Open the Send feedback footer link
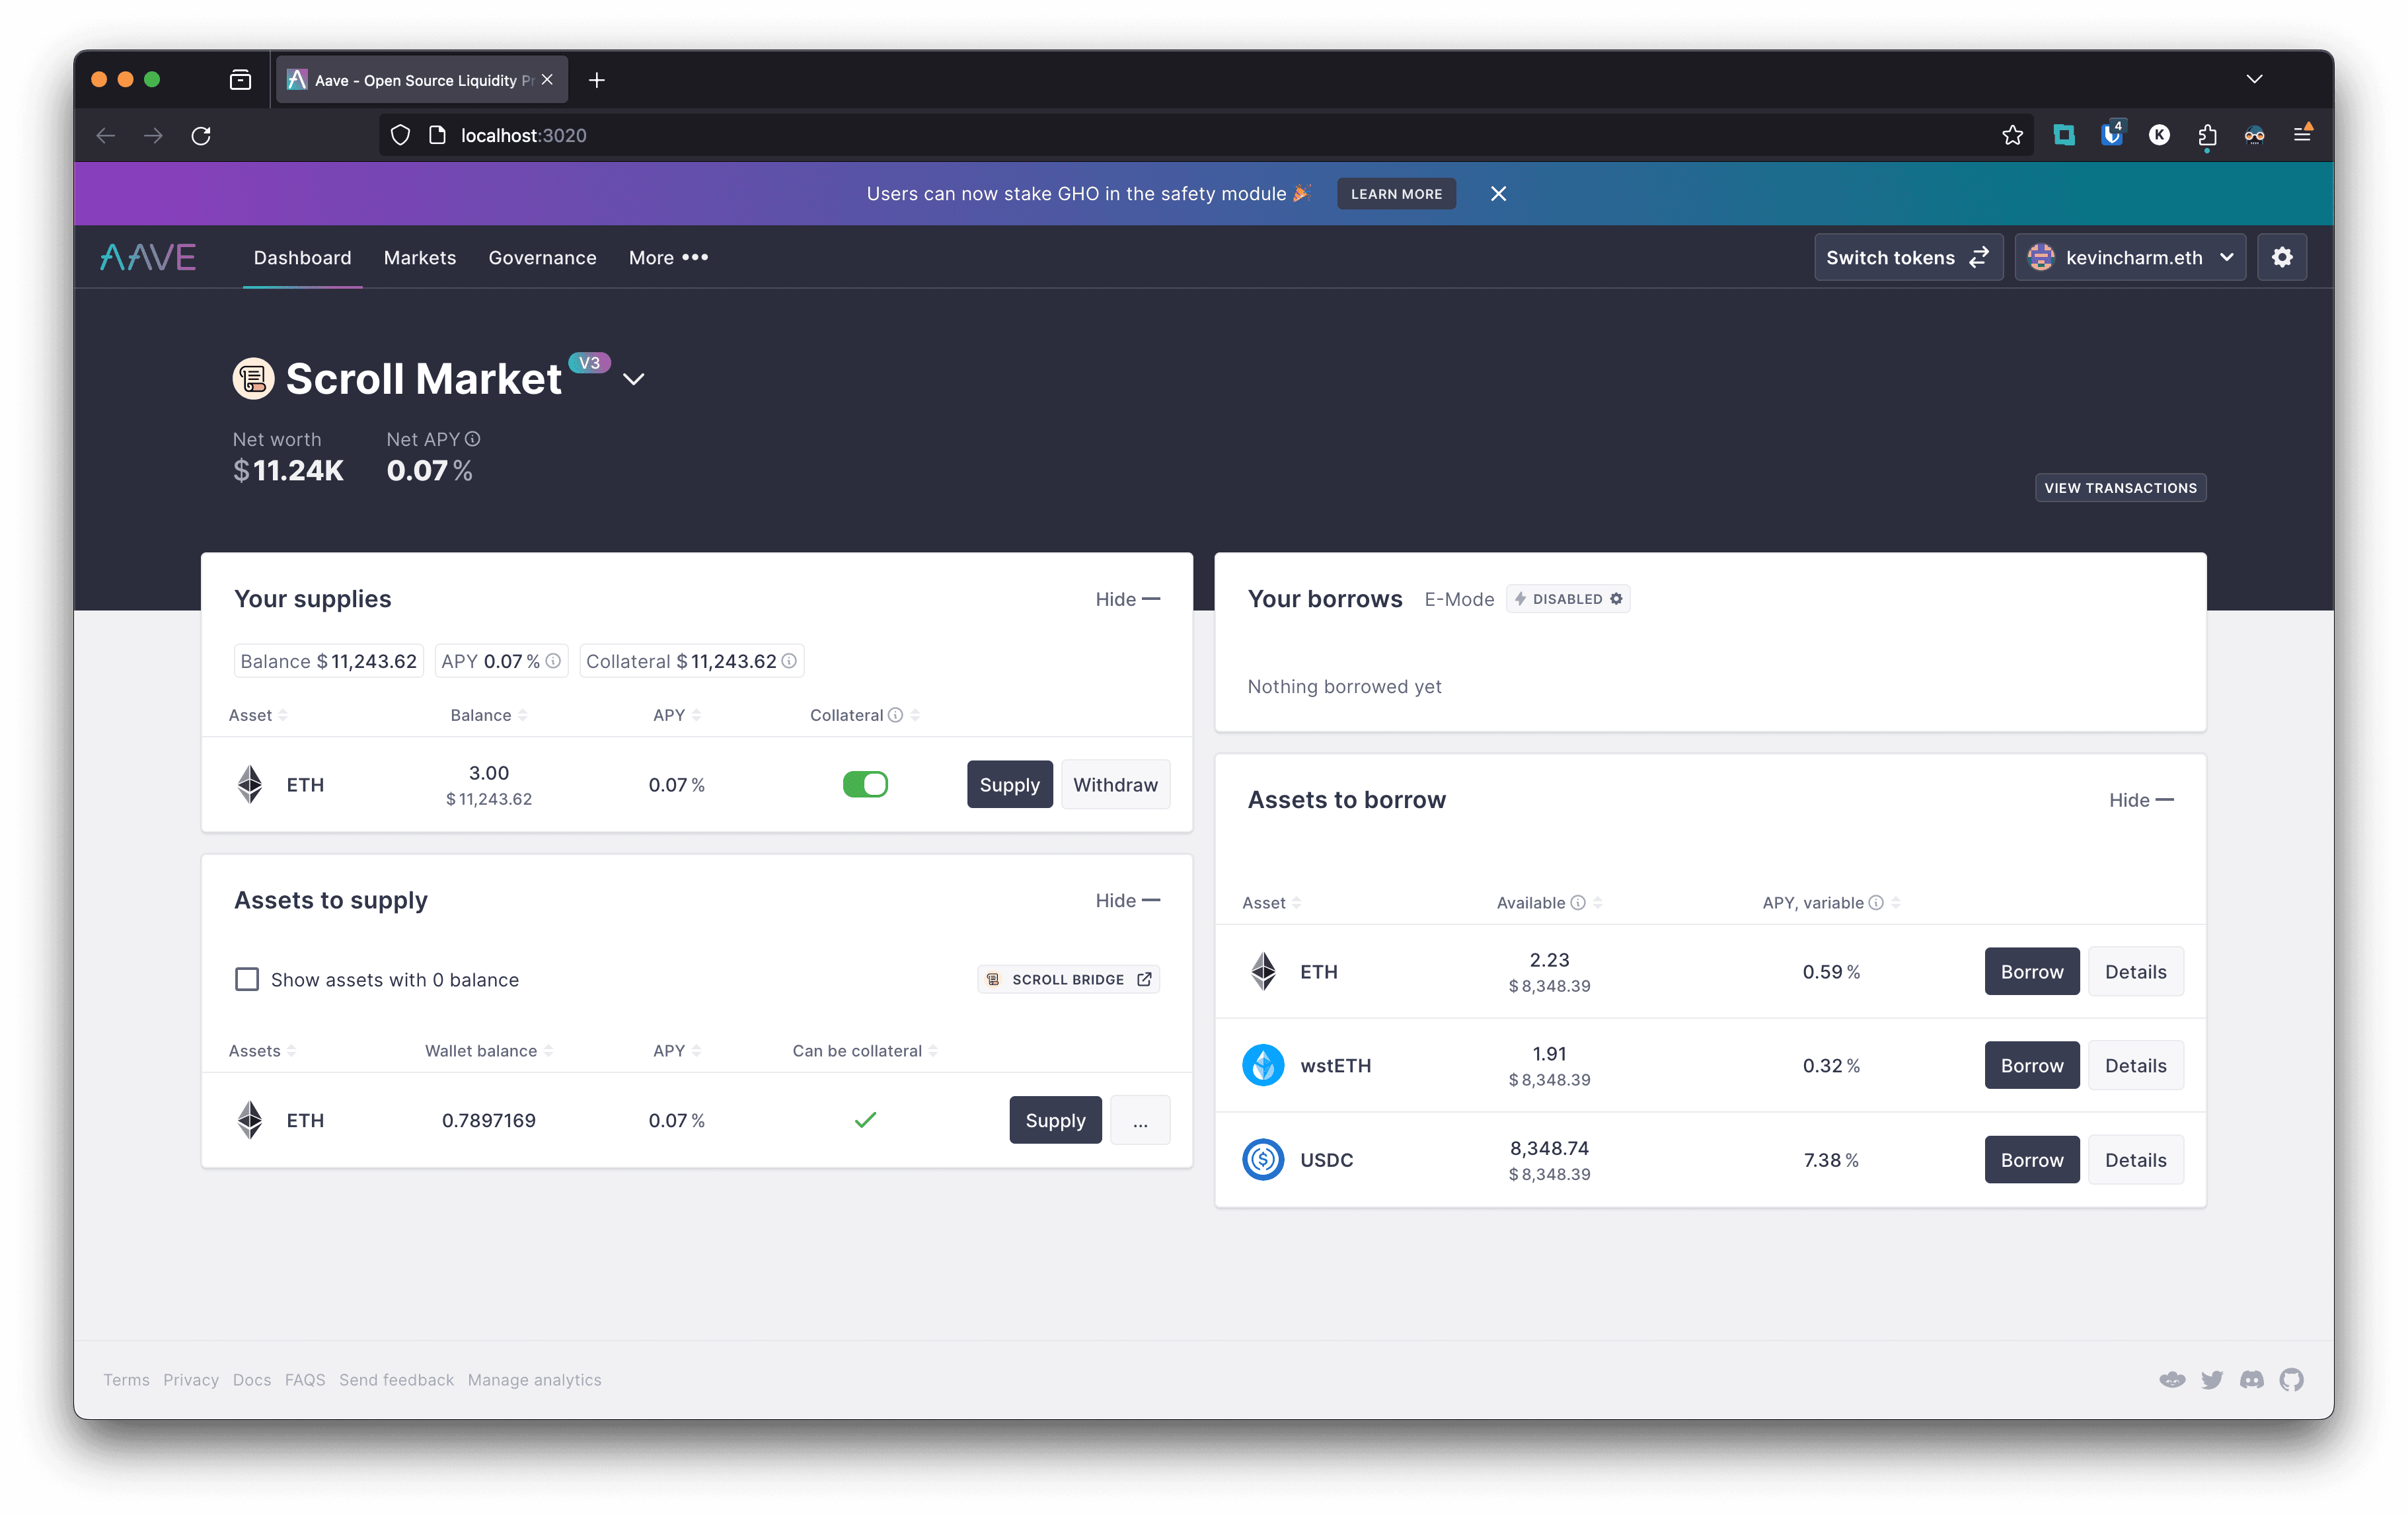This screenshot has width=2408, height=1517. (x=396, y=1380)
